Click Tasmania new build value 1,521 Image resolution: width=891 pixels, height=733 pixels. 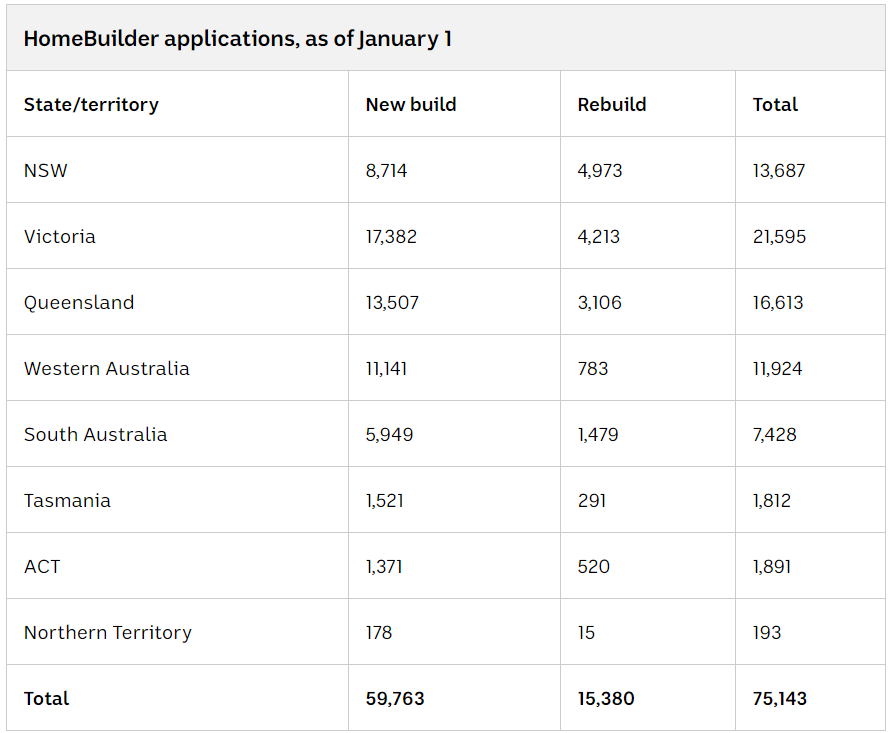pyautogui.click(x=385, y=501)
